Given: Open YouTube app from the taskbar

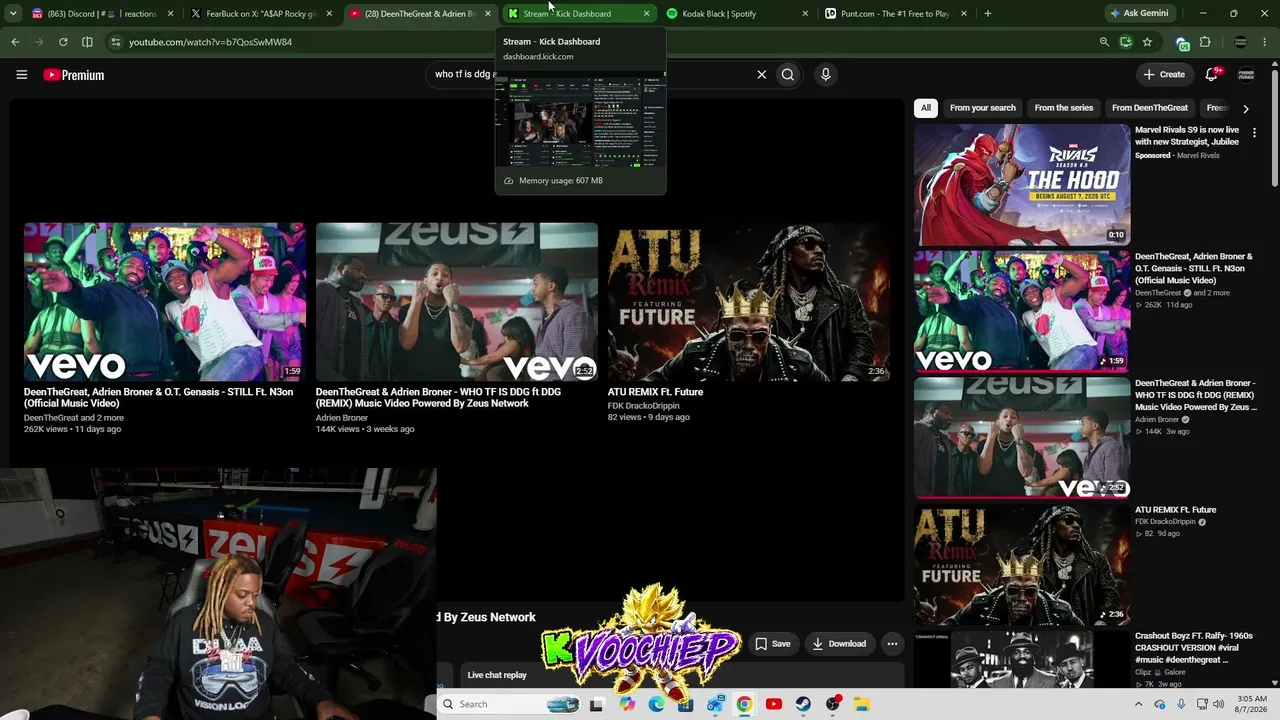Looking at the screenshot, I should click(x=773, y=704).
